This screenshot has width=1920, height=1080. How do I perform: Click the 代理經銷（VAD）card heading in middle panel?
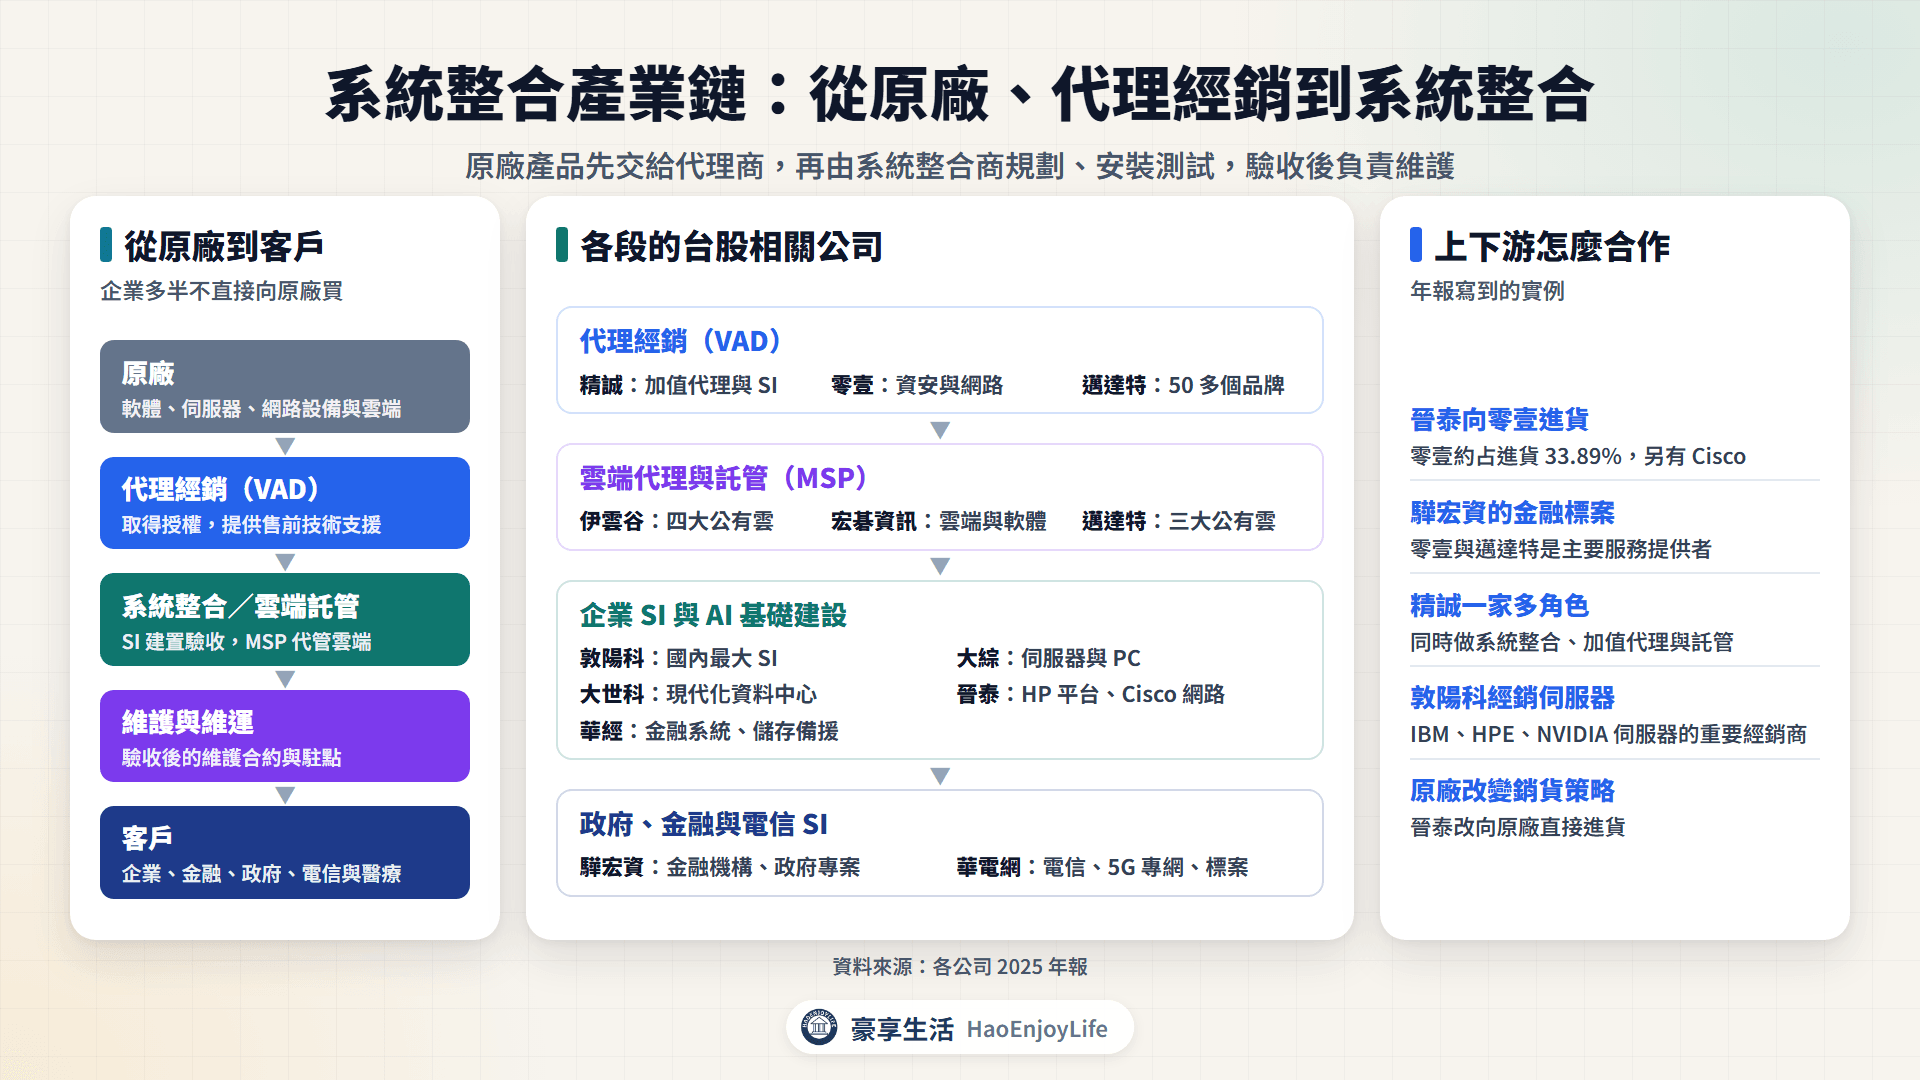click(x=681, y=342)
